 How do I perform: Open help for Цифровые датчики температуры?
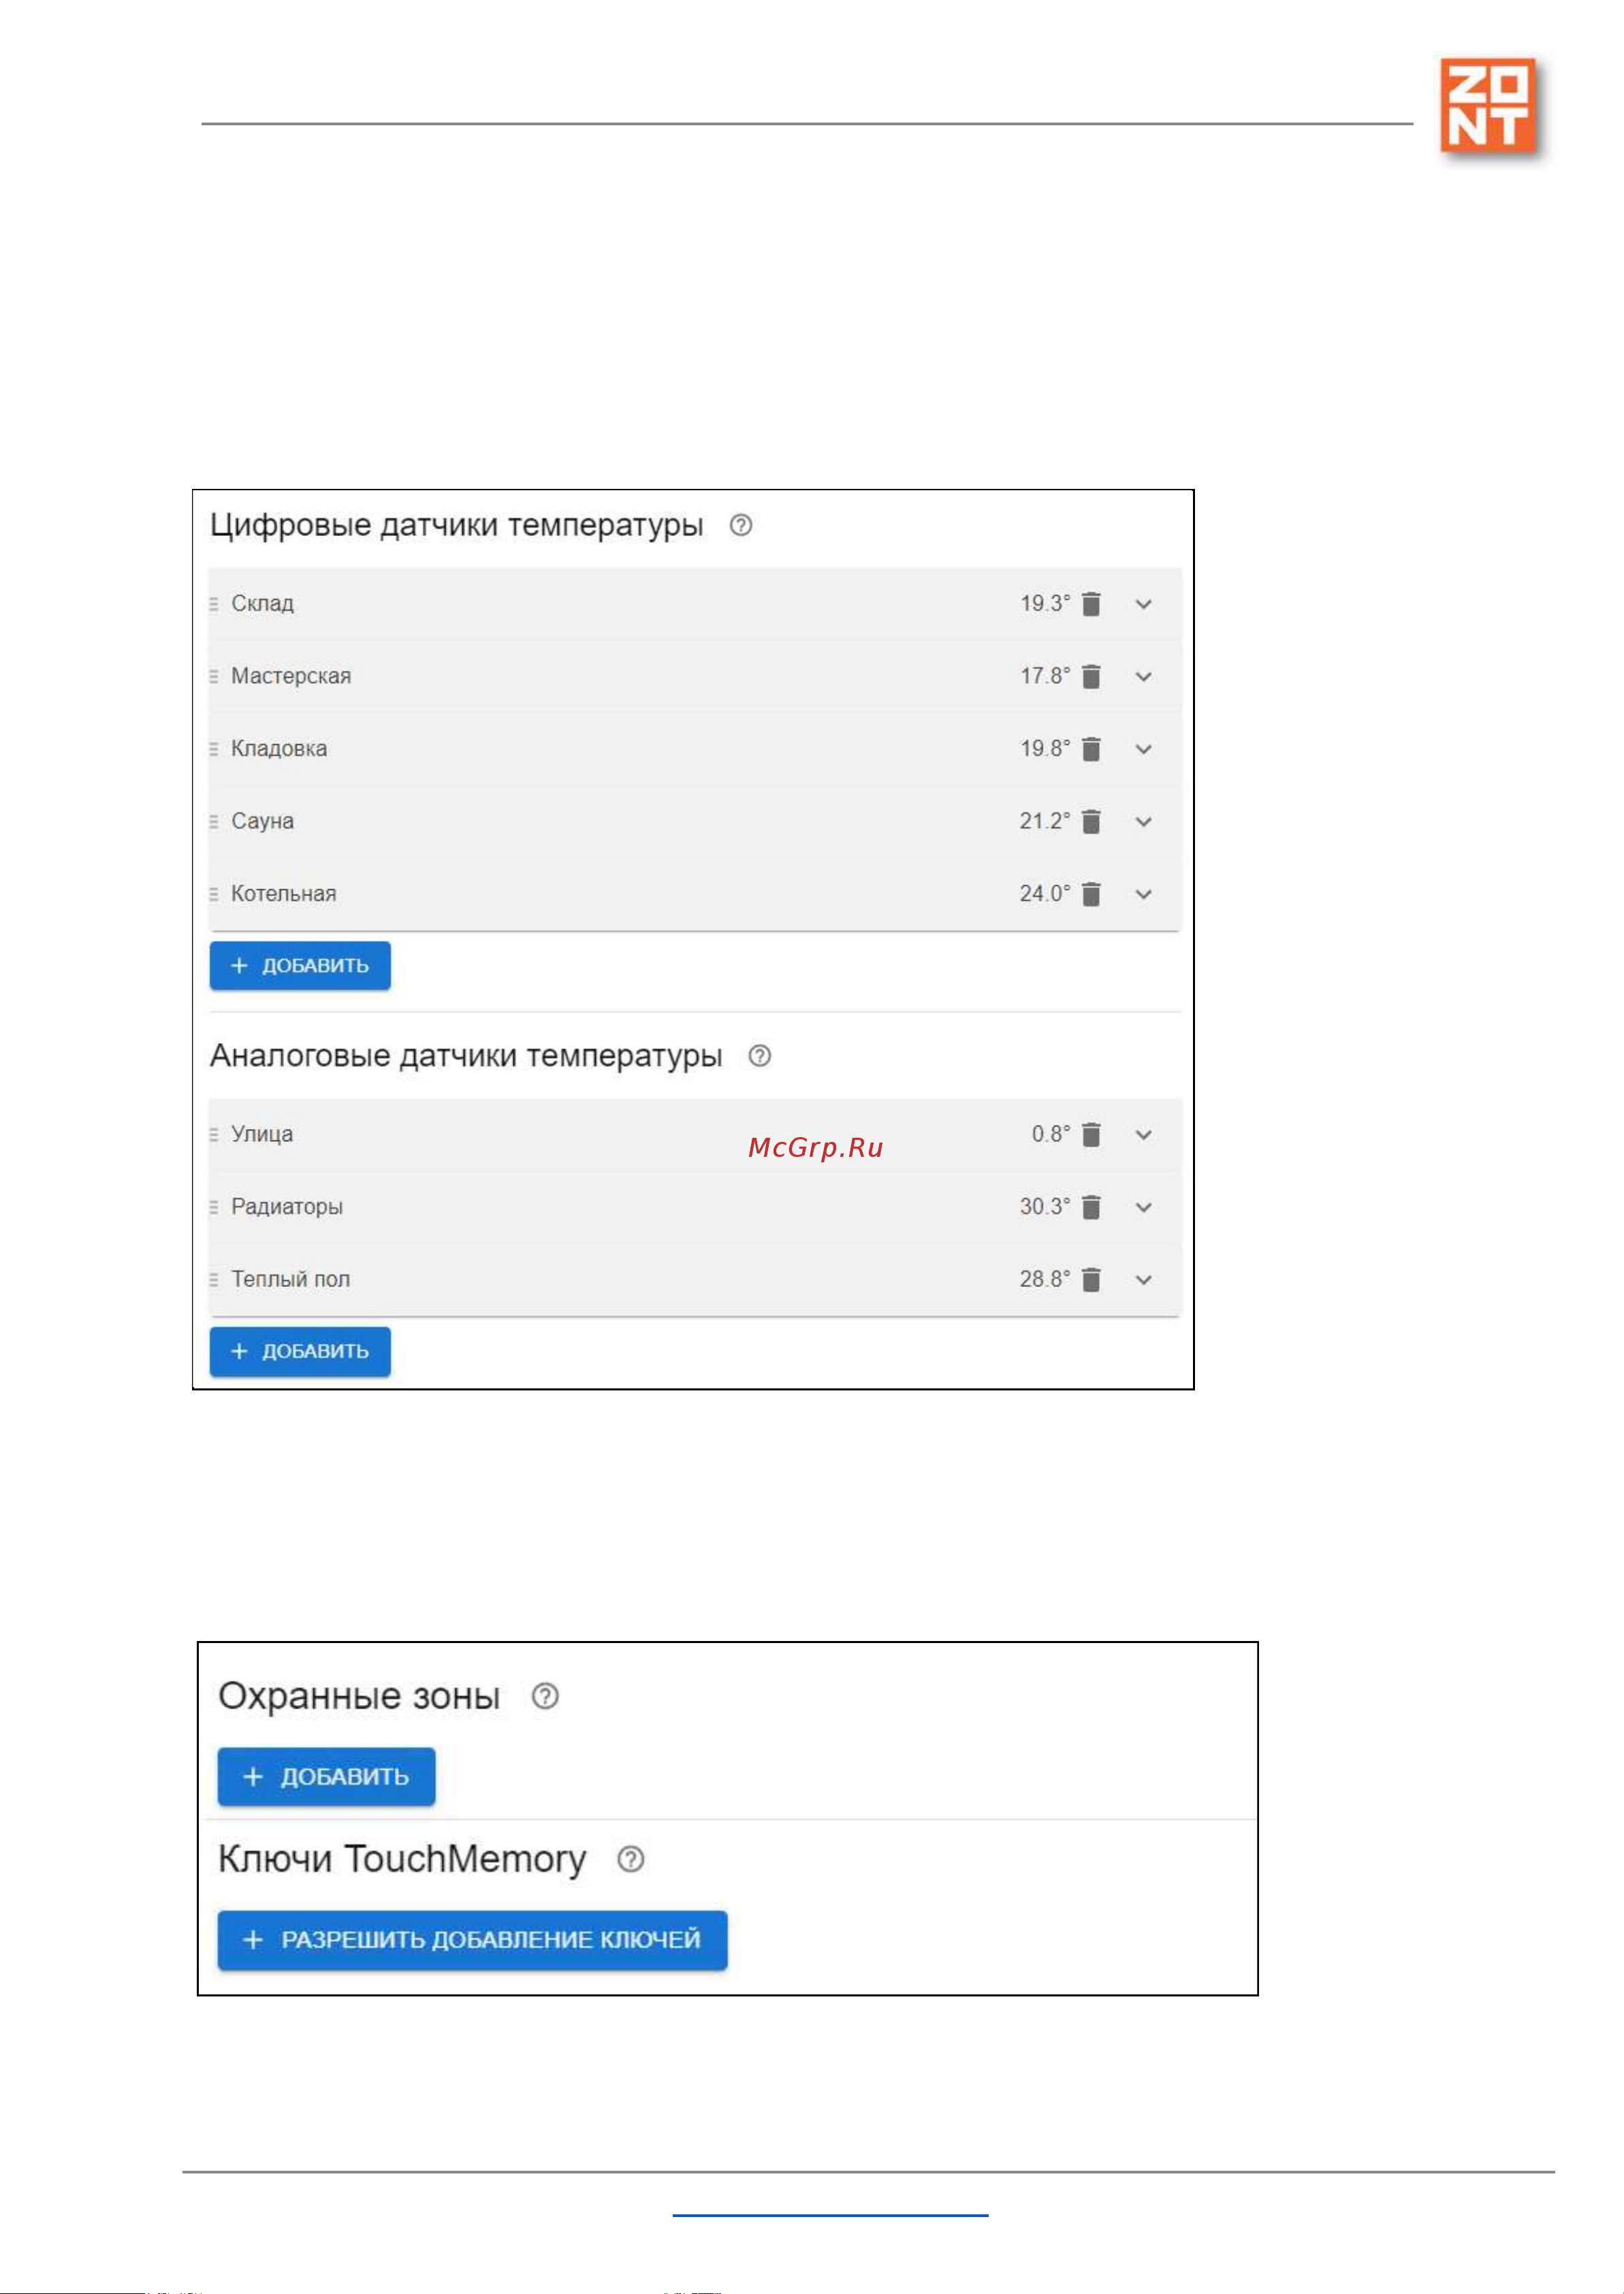(741, 525)
